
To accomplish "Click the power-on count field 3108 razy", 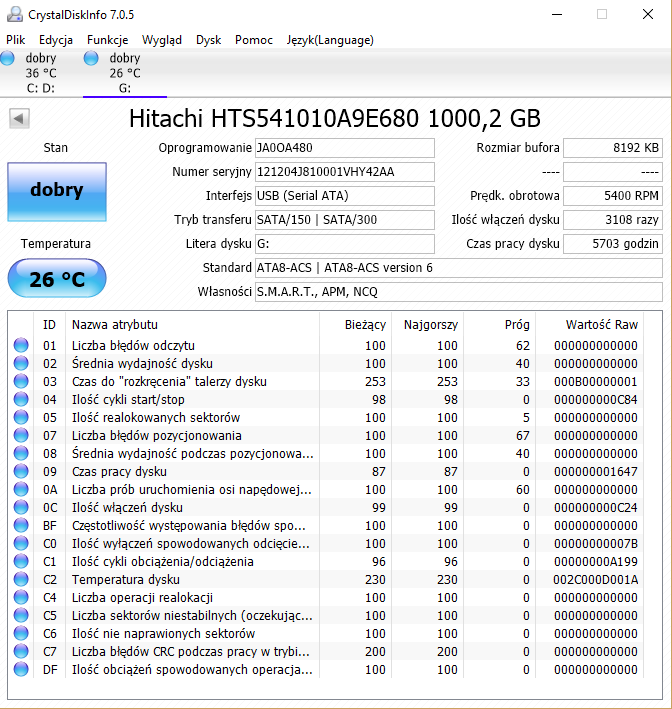I will point(613,220).
